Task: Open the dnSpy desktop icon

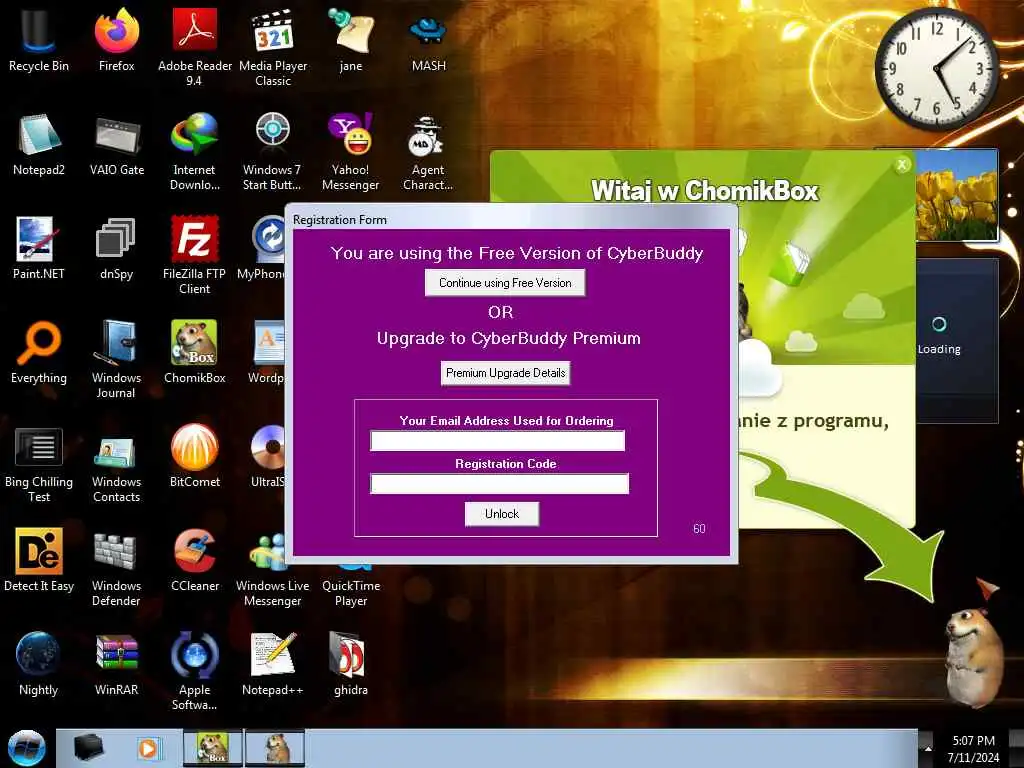Action: pos(116,248)
